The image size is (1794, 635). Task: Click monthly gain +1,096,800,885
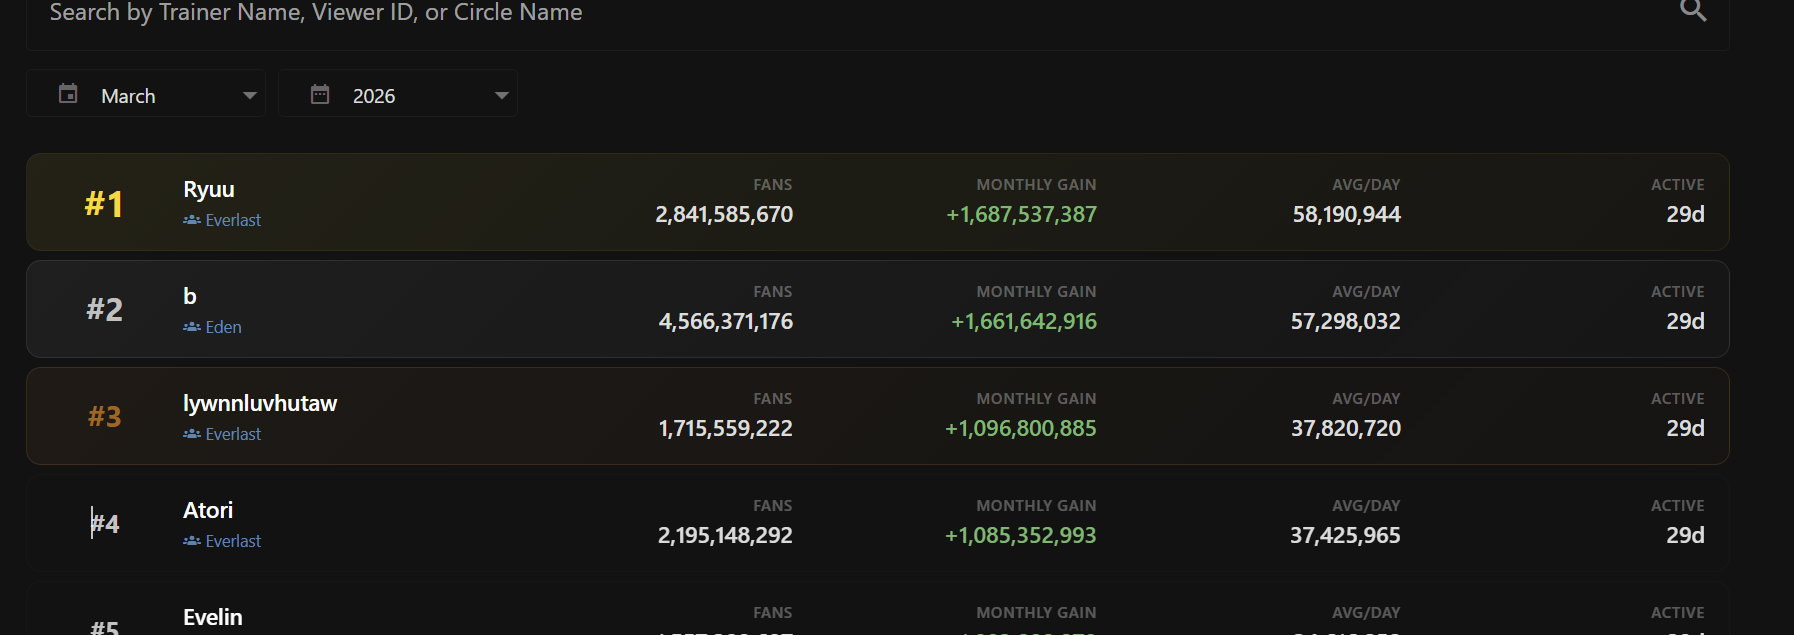pyautogui.click(x=1021, y=428)
